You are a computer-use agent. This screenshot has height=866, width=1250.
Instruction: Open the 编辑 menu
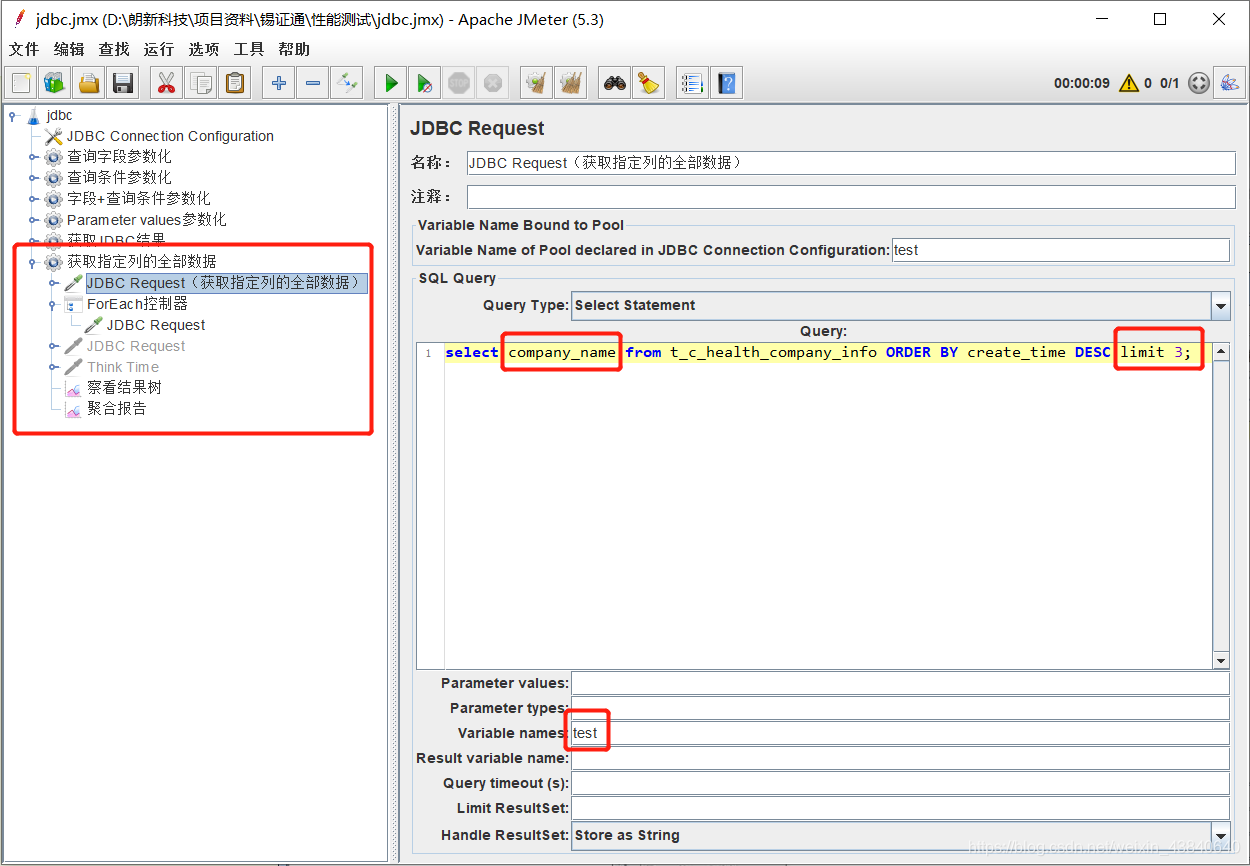click(x=69, y=49)
